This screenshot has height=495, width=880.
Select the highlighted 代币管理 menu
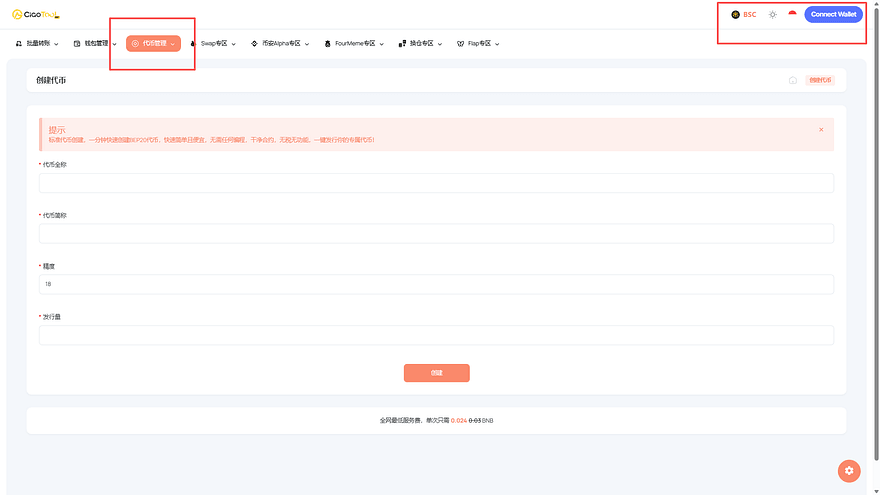click(153, 43)
